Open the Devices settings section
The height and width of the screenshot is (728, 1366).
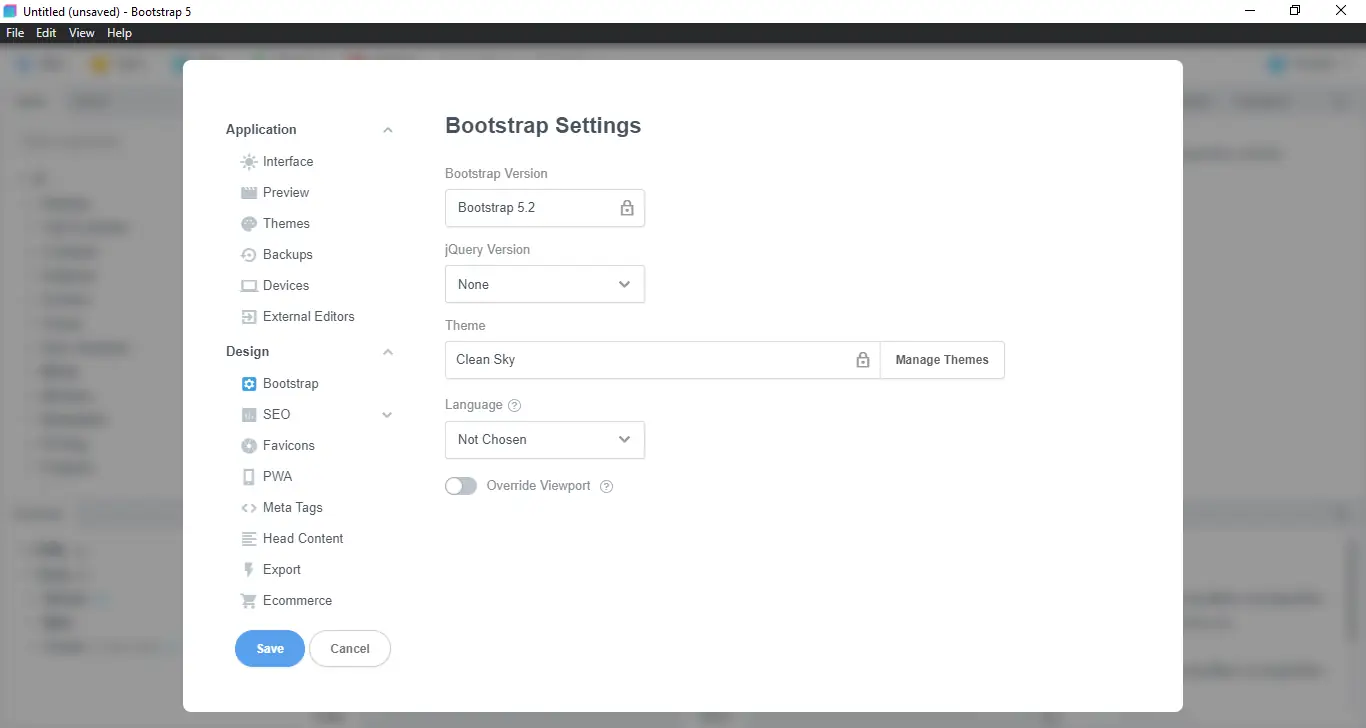pyautogui.click(x=284, y=285)
